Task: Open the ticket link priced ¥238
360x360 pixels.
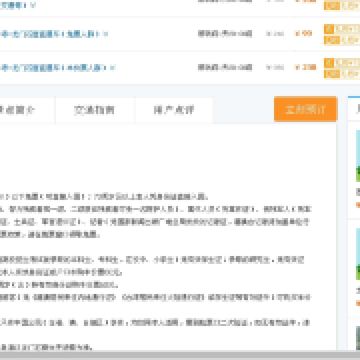Action: pyautogui.click(x=53, y=68)
